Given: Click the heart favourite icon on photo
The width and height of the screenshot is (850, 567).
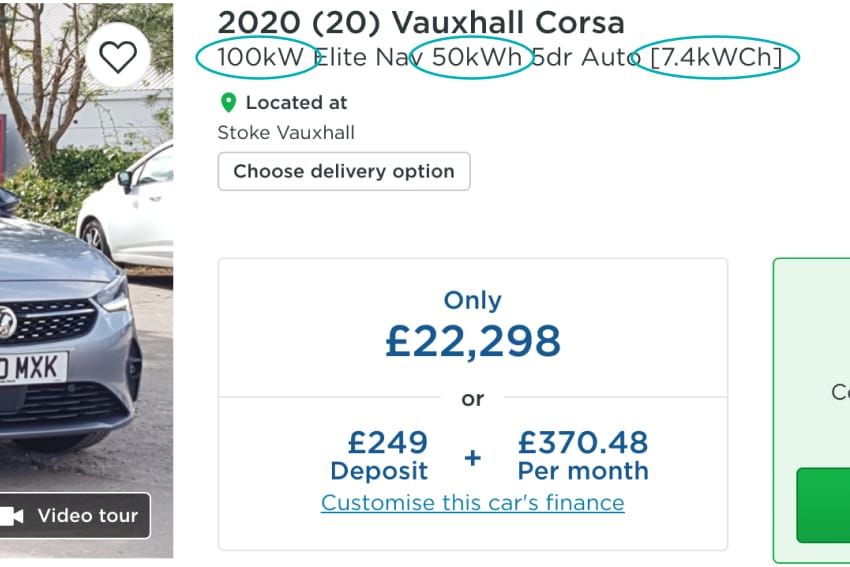Looking at the screenshot, I should pyautogui.click(x=118, y=56).
